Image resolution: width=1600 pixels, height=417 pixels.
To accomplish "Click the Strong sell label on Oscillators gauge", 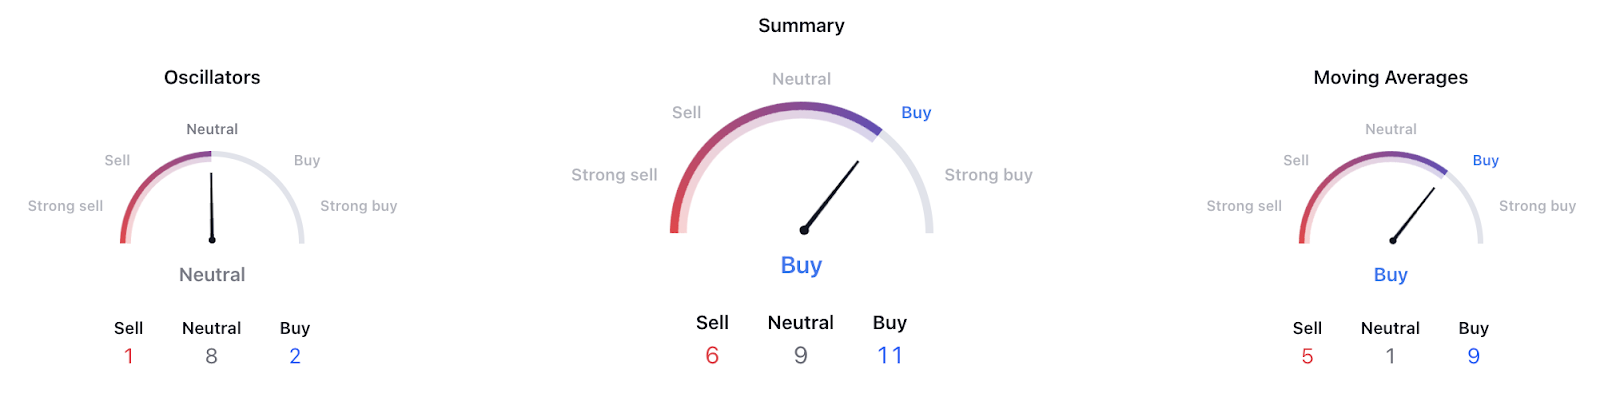I will 65,206.
